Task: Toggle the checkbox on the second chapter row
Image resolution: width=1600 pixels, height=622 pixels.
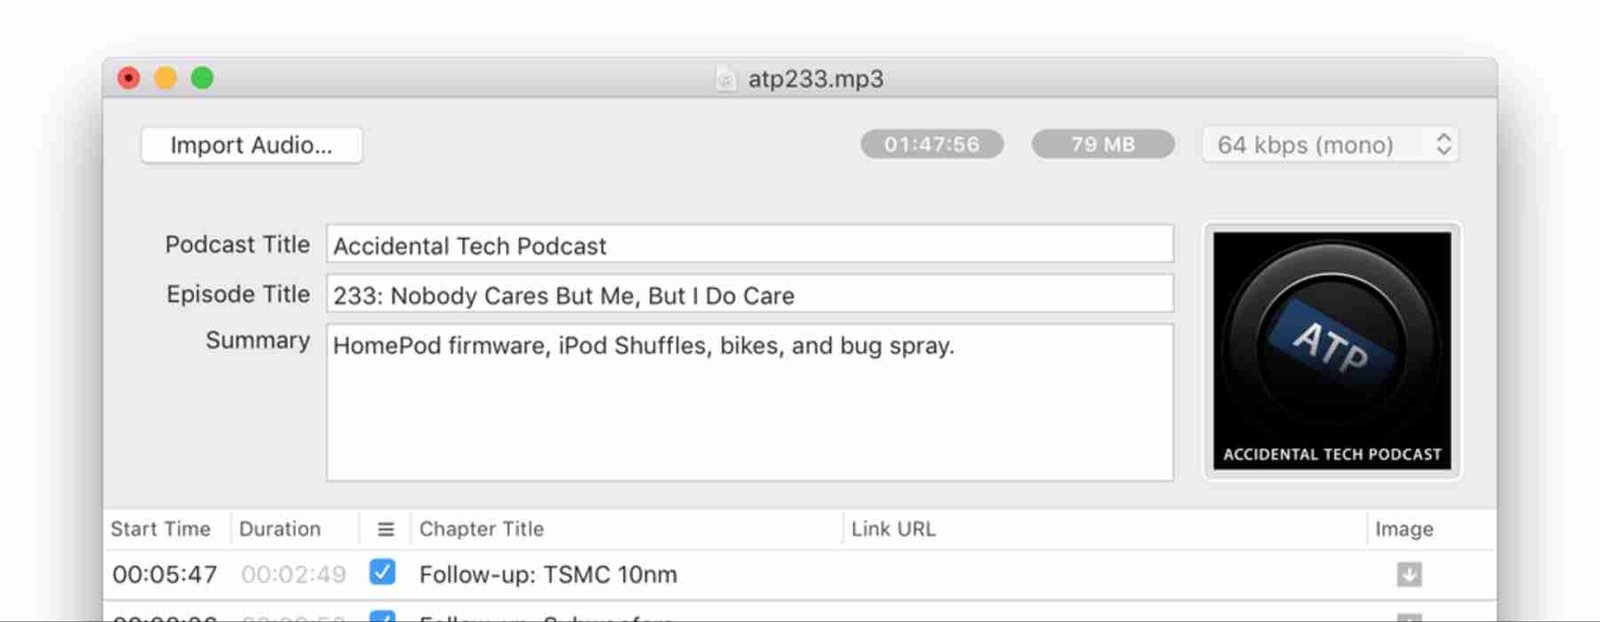Action: pyautogui.click(x=381, y=617)
